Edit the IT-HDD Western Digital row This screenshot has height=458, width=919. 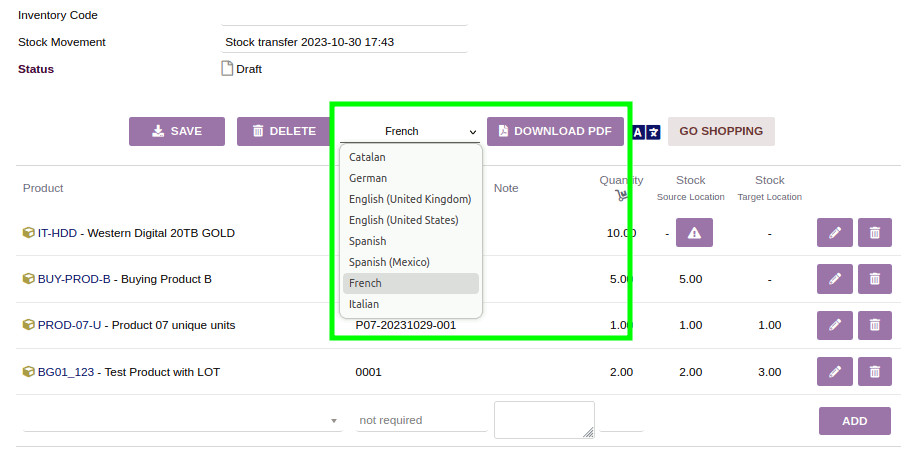click(835, 233)
